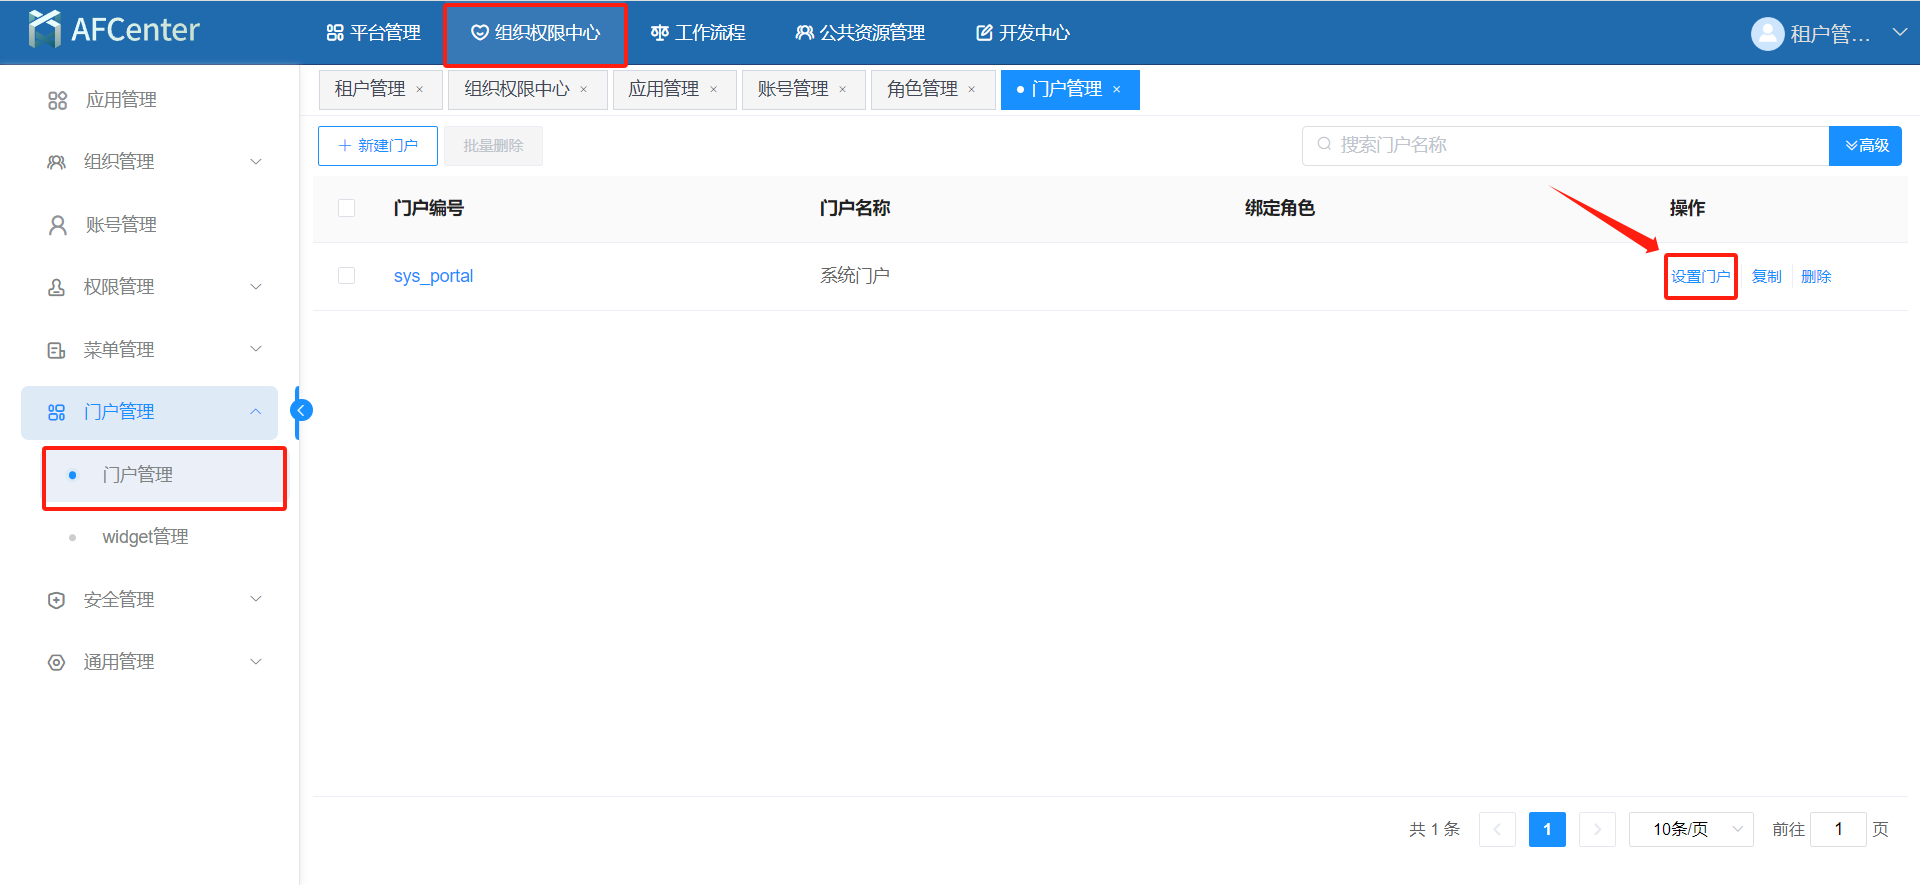
Task: Open the 工作流程 top menu
Action: tap(698, 33)
